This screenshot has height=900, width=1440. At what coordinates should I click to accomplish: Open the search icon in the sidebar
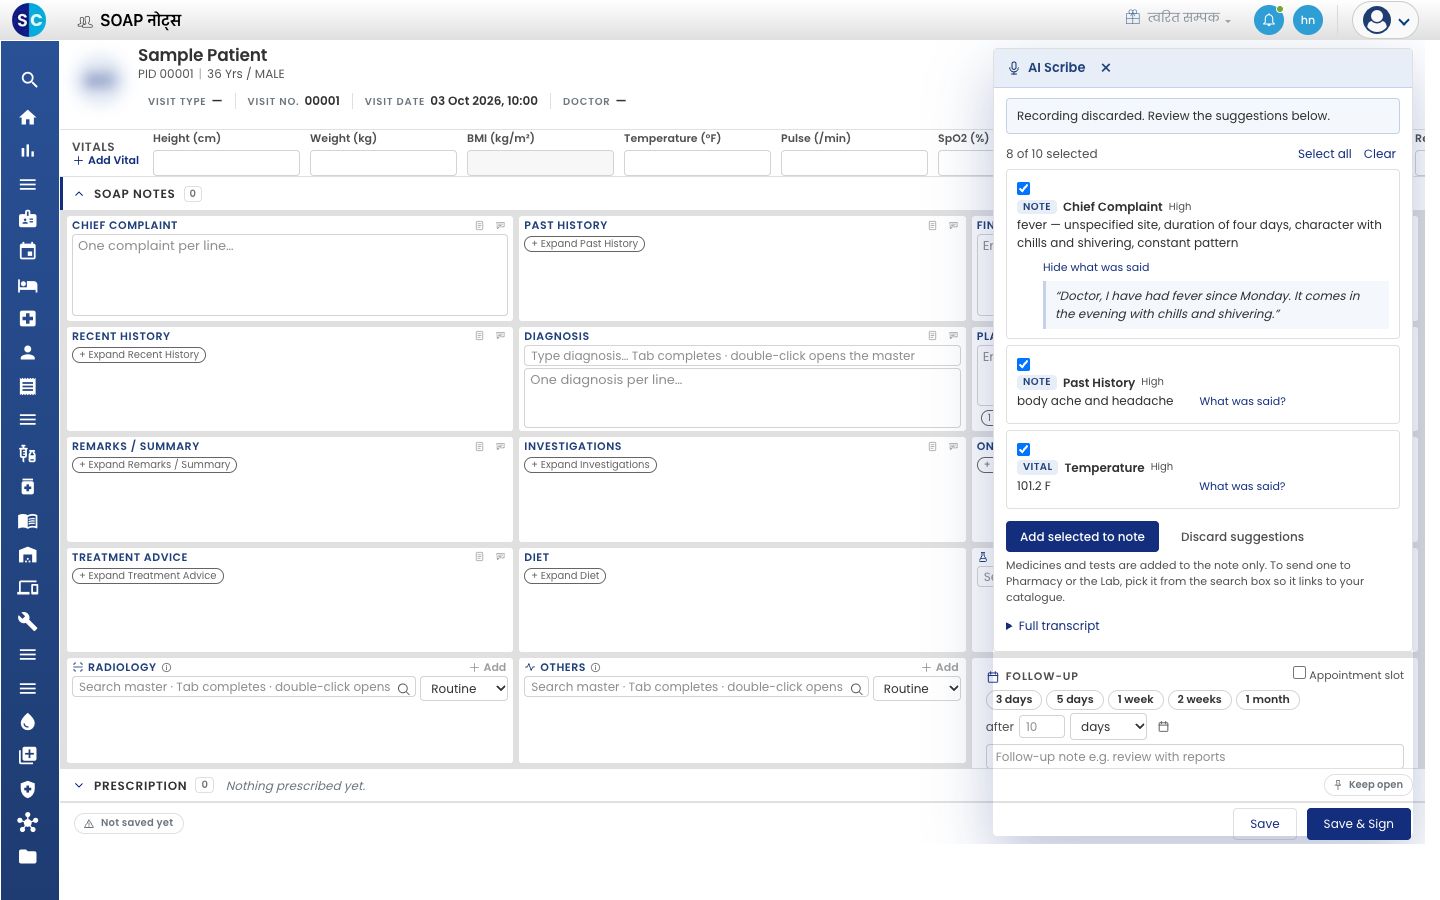click(x=29, y=80)
